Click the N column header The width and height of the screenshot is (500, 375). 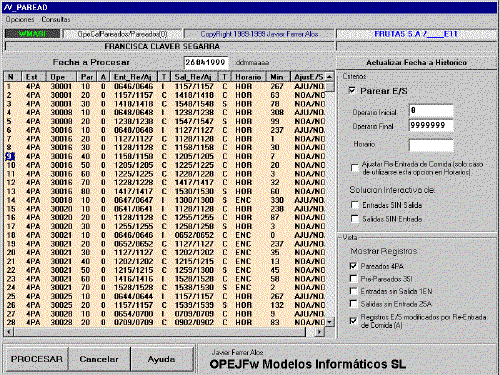(x=13, y=77)
